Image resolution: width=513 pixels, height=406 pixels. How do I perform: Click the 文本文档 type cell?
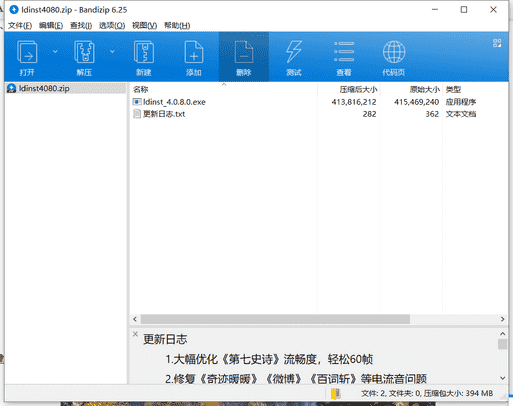461,114
